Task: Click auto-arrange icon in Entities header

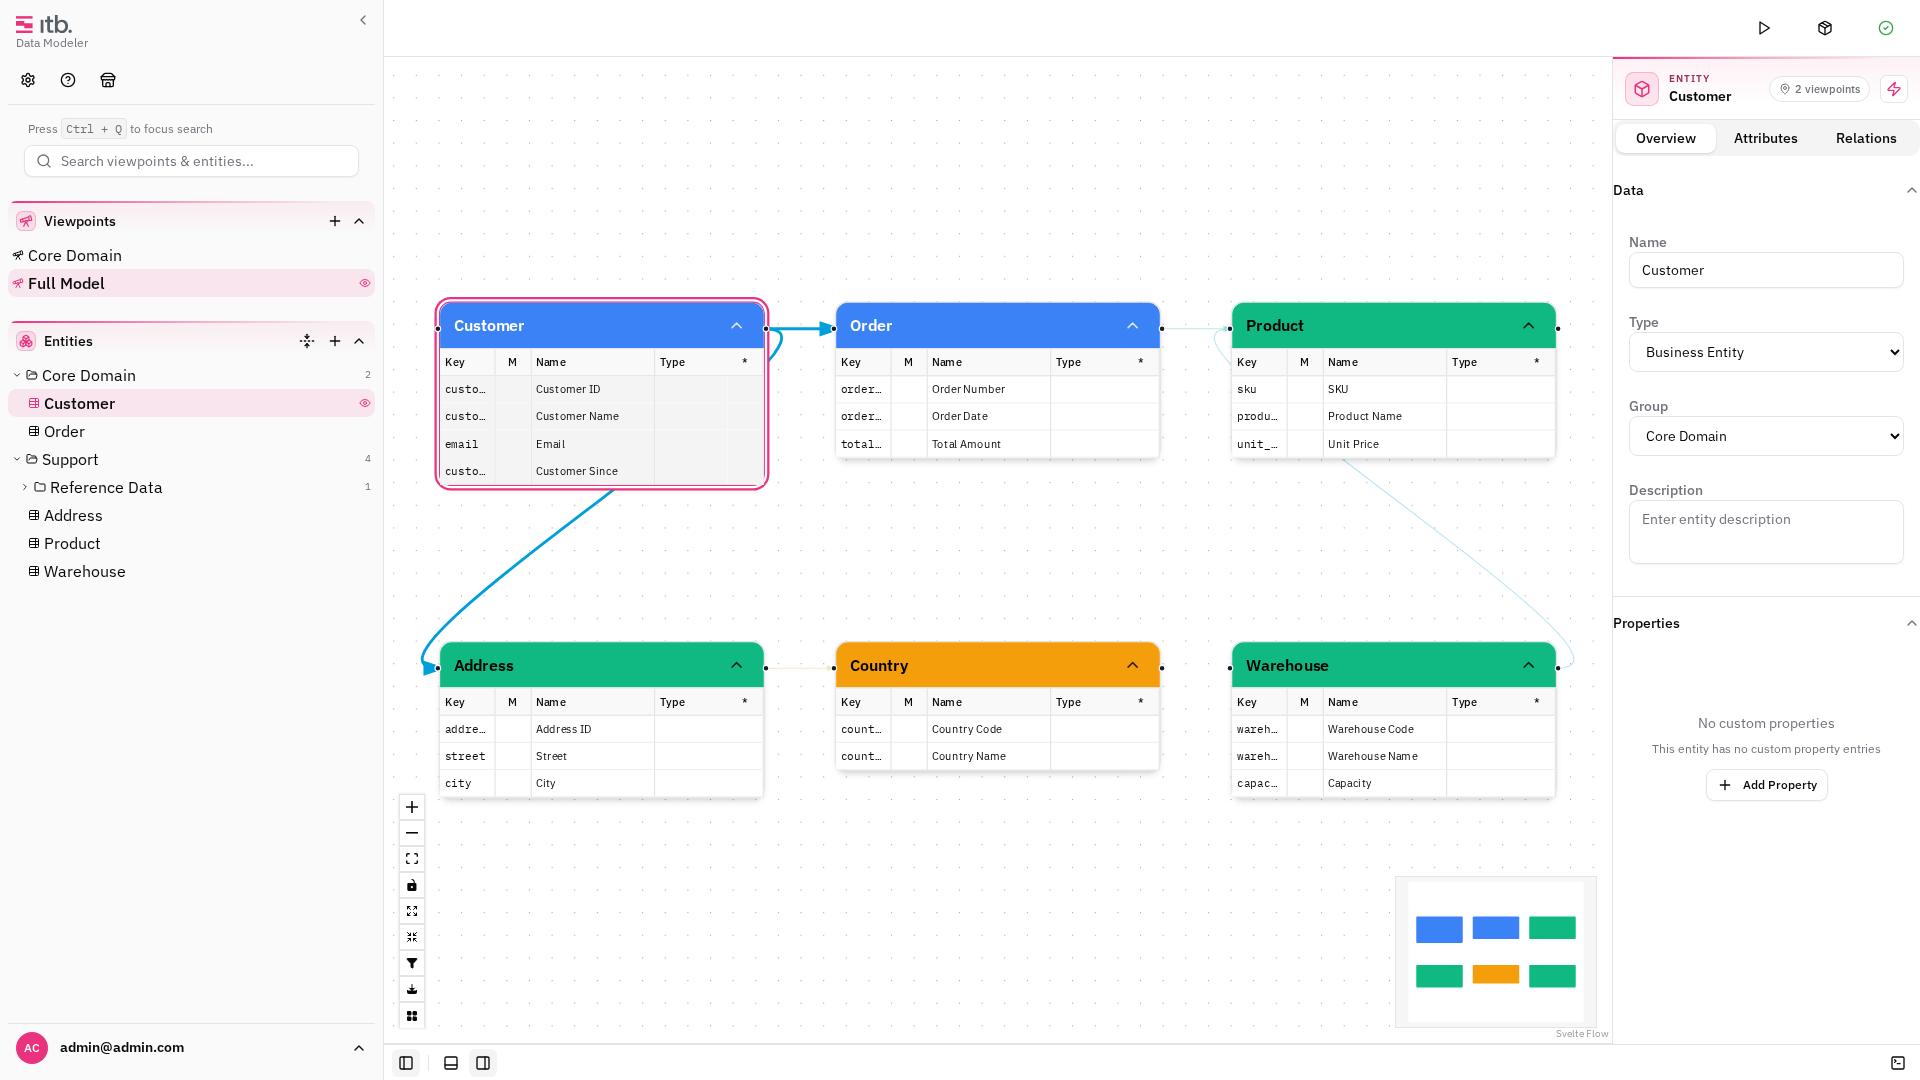Action: [307, 341]
